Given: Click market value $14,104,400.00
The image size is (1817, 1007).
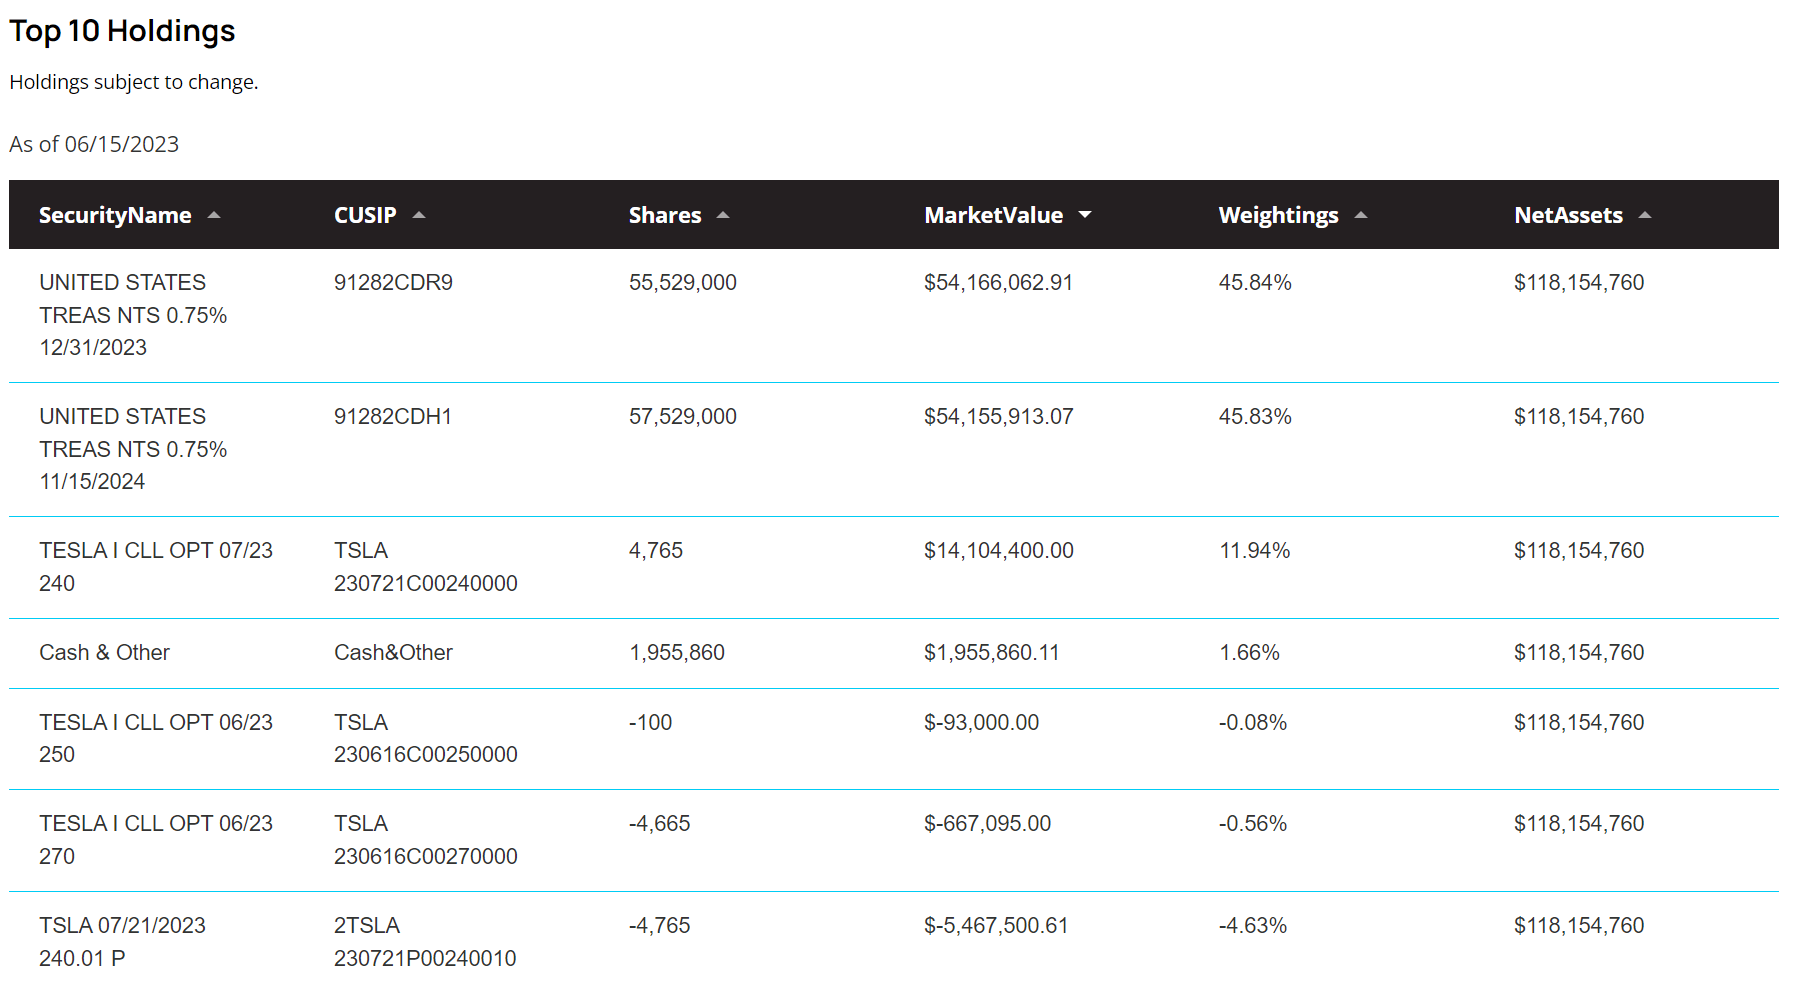Looking at the screenshot, I should point(998,551).
